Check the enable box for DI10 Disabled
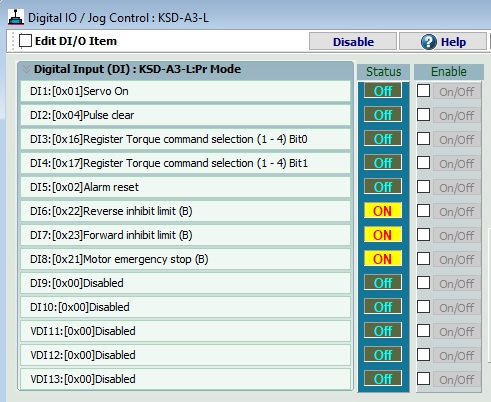The width and height of the screenshot is (491, 402). tap(423, 307)
